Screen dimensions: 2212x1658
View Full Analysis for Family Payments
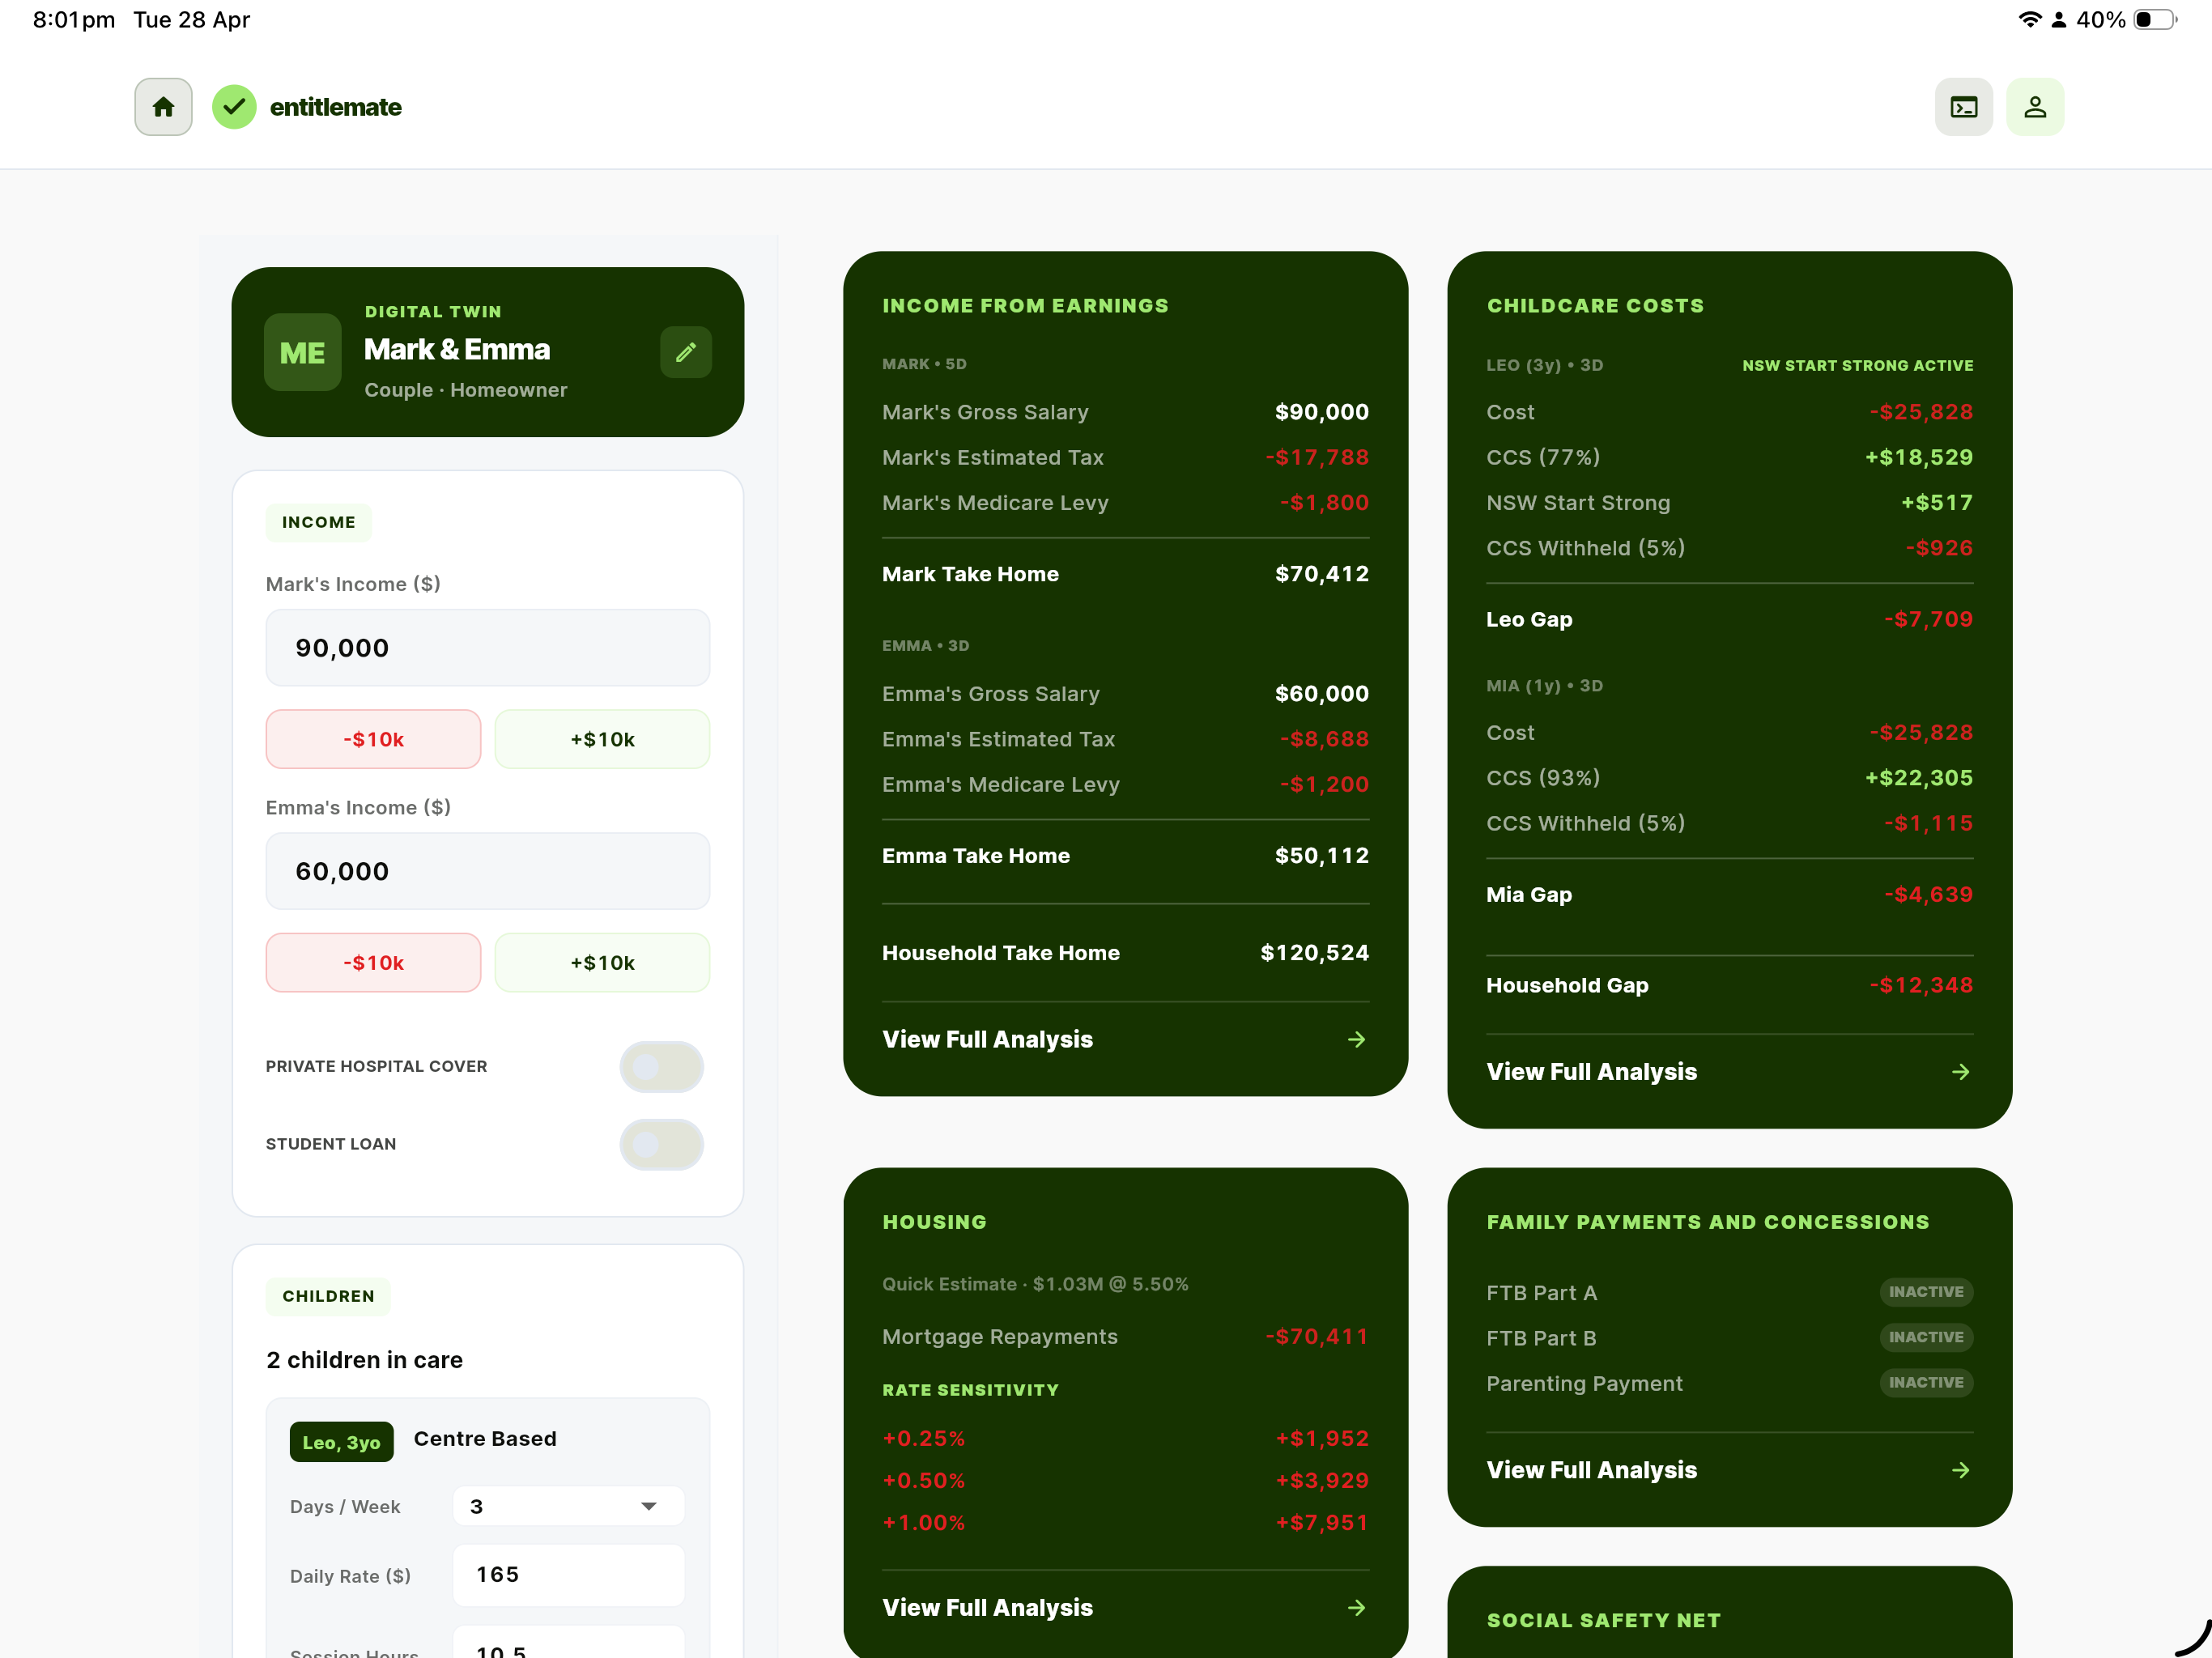click(1729, 1470)
